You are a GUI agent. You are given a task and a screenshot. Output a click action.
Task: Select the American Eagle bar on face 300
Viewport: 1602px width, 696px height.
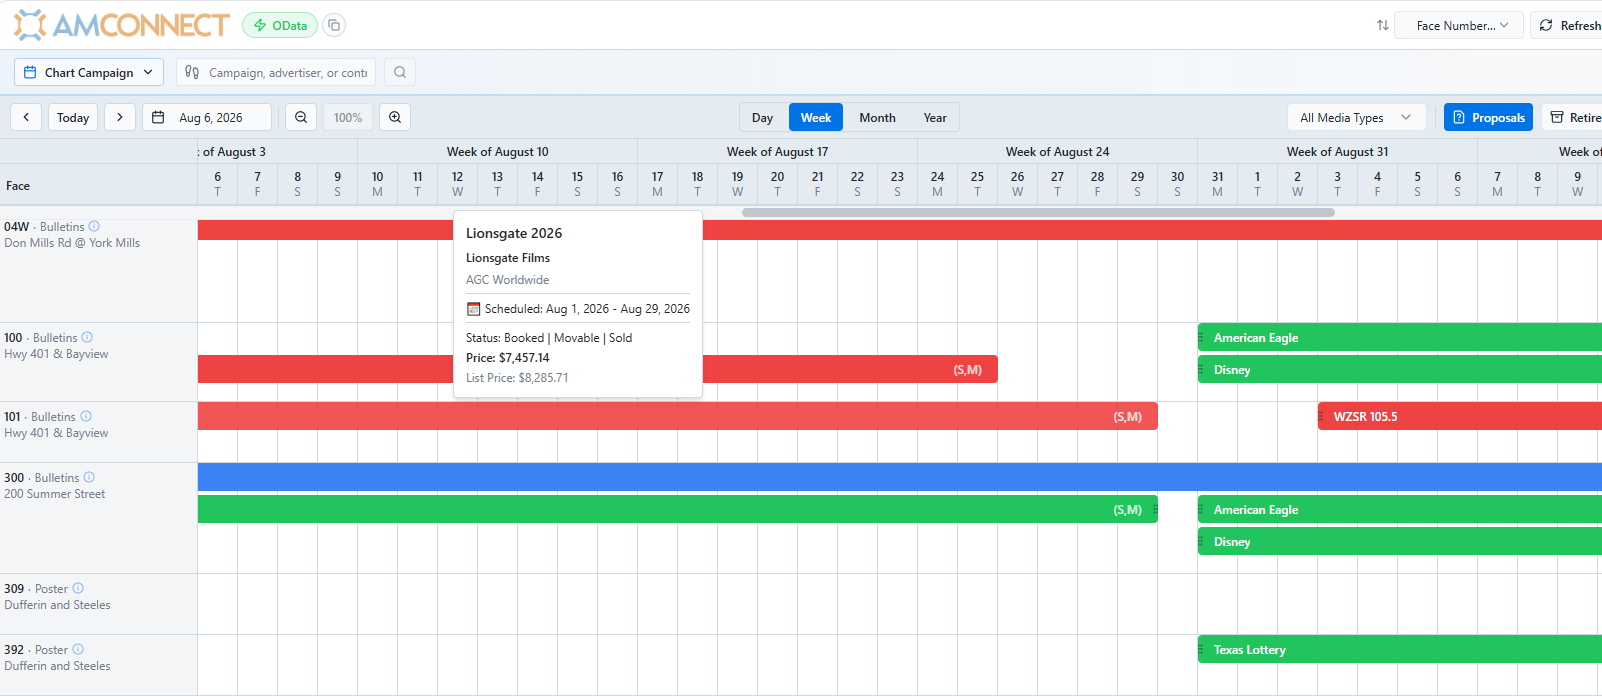pyautogui.click(x=1400, y=510)
